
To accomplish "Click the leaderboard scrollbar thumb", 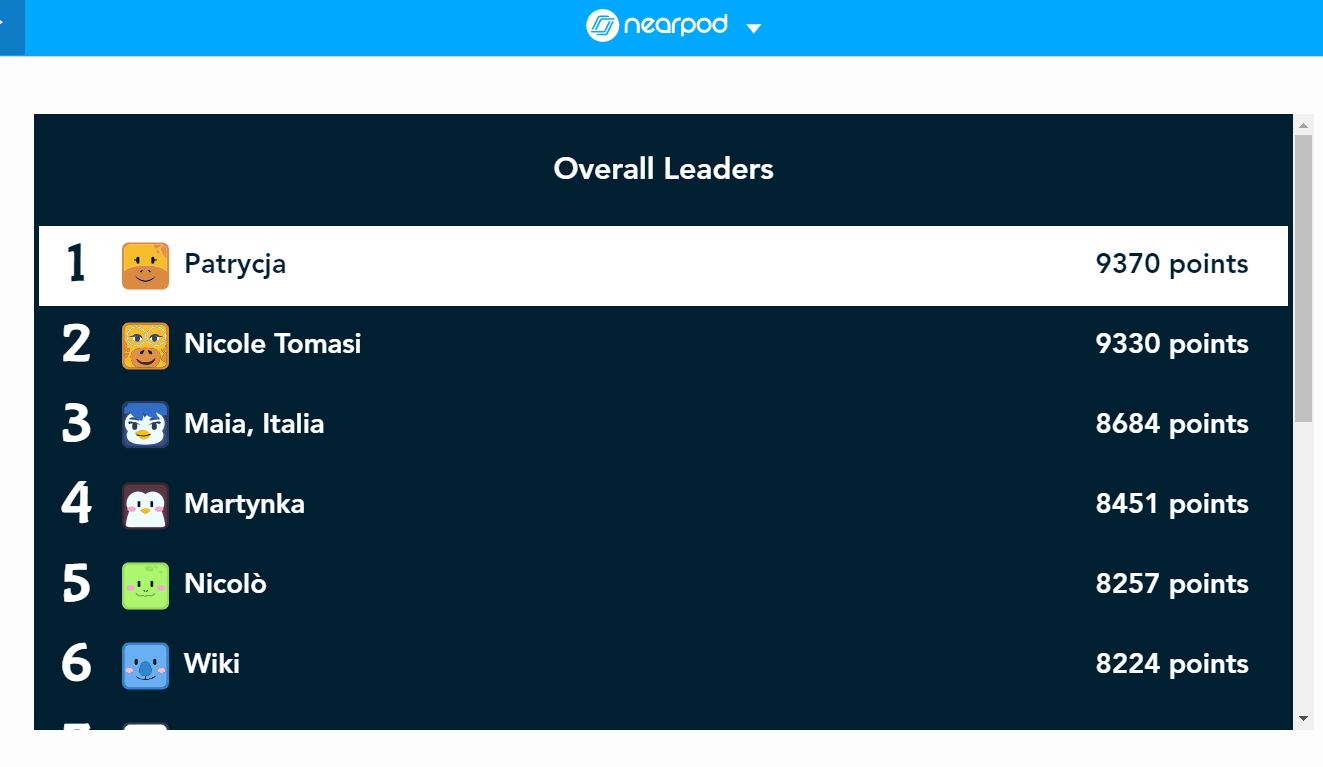I will (x=1303, y=277).
